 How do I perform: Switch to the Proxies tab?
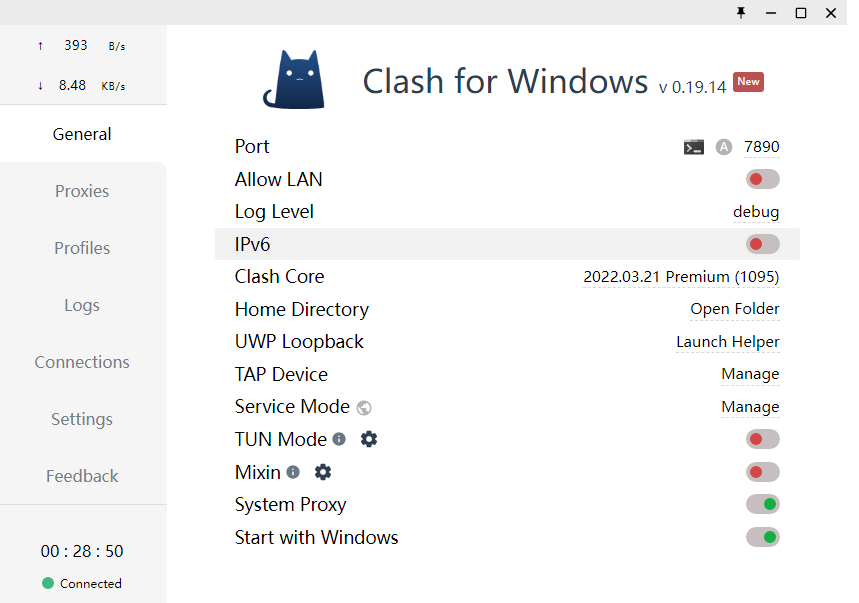(82, 191)
